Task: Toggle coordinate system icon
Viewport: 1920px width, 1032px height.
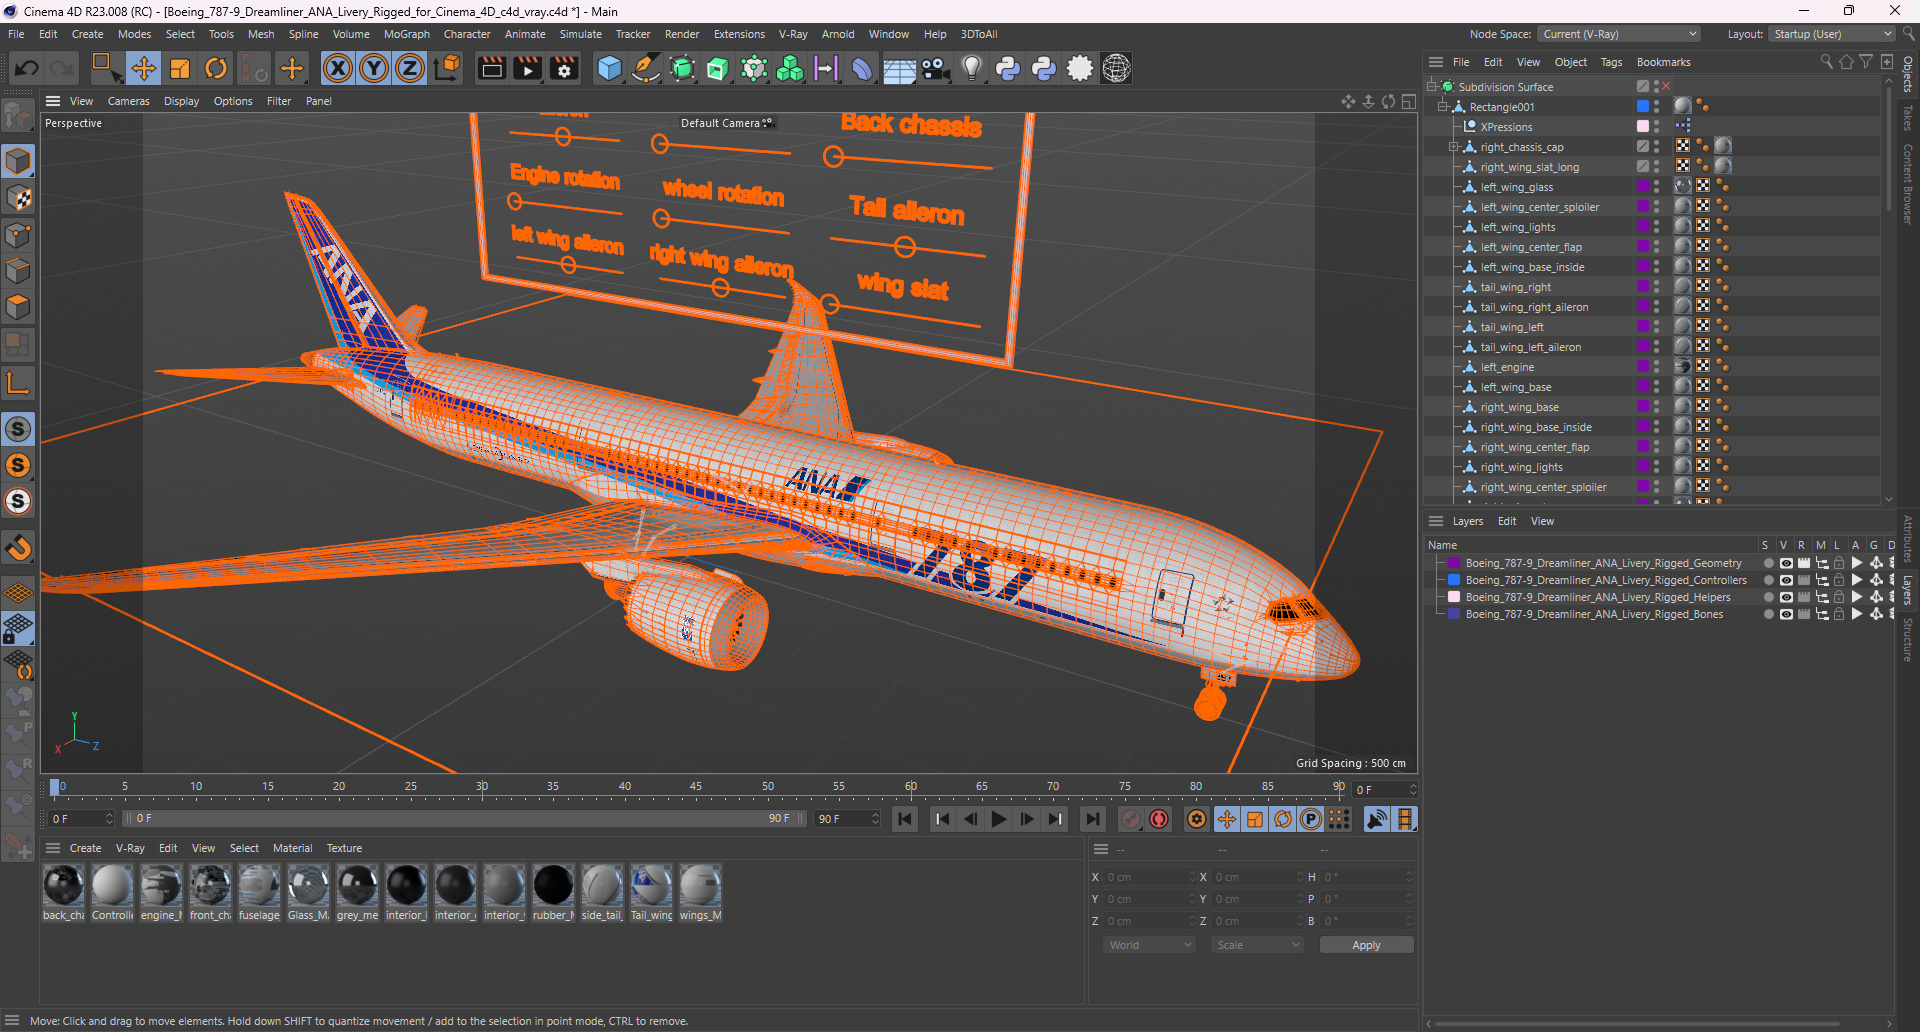Action: [448, 68]
